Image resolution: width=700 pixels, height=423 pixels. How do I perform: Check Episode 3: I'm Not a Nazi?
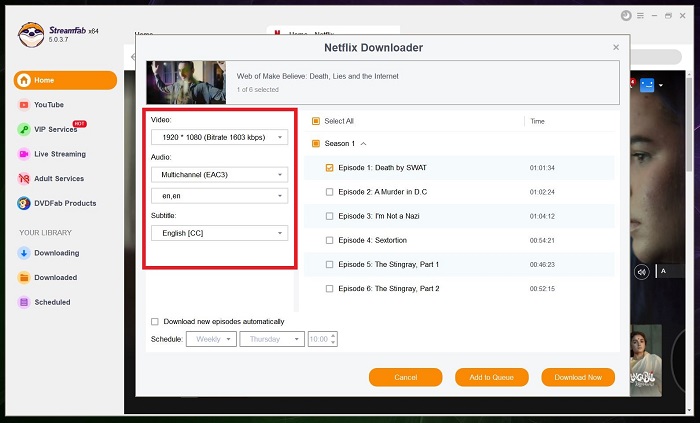(329, 216)
